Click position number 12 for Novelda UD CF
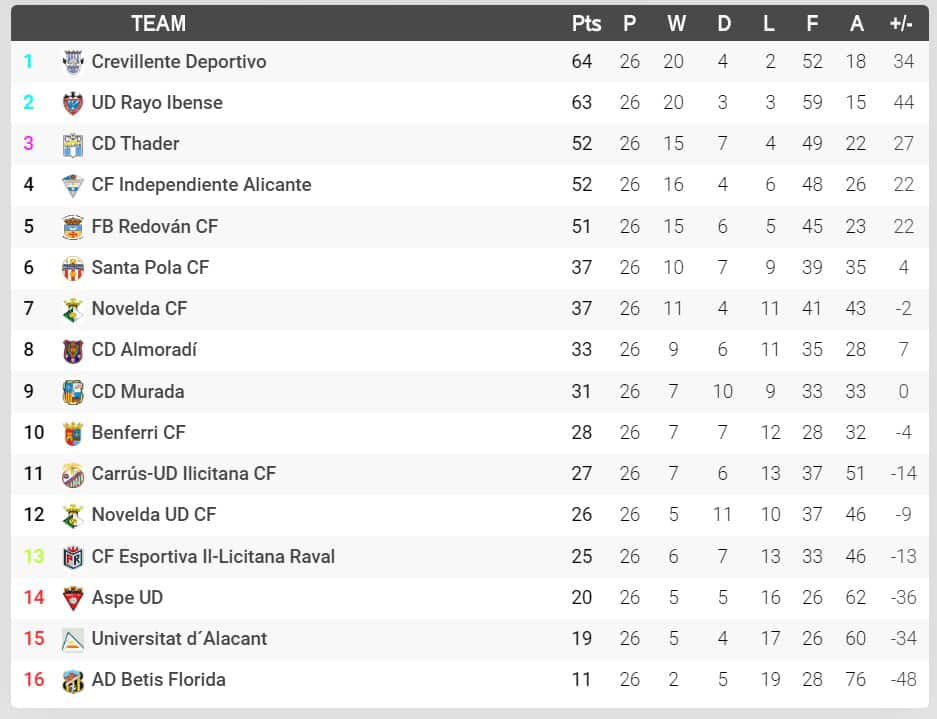Viewport: 937px width, 719px height. point(34,515)
